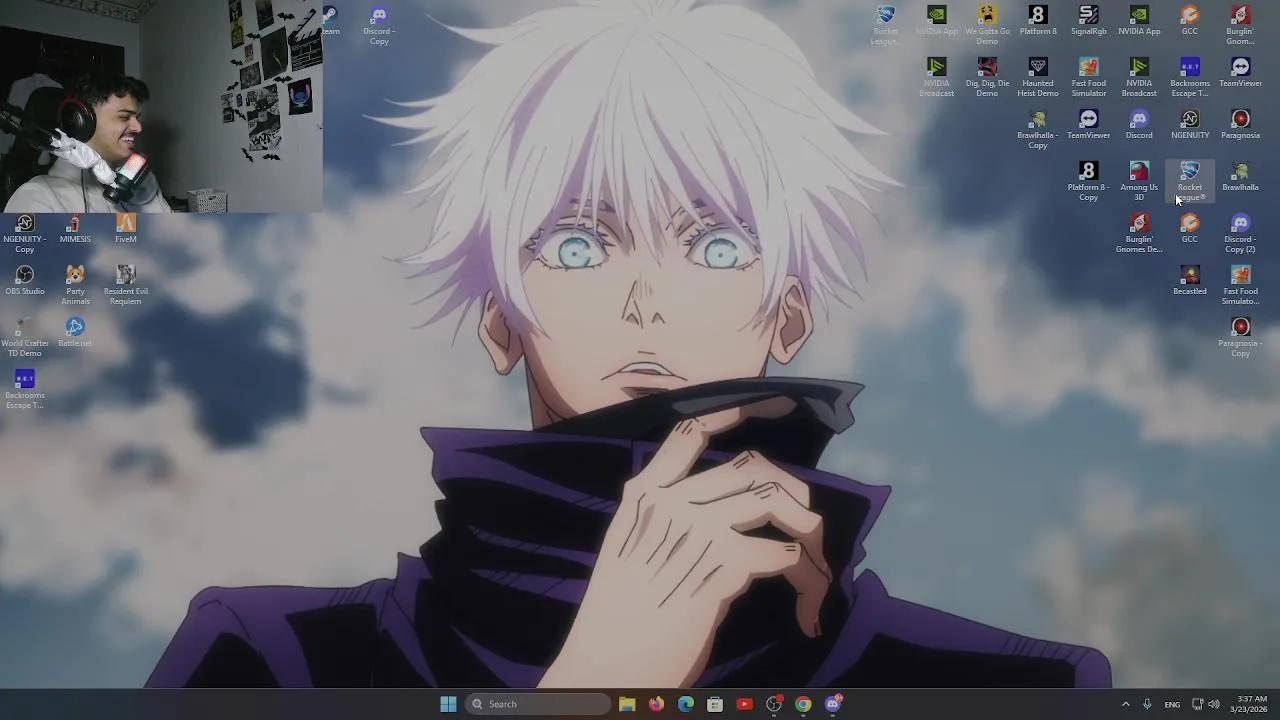The height and width of the screenshot is (720, 1280).
Task: Open the Windows Start menu
Action: point(448,704)
